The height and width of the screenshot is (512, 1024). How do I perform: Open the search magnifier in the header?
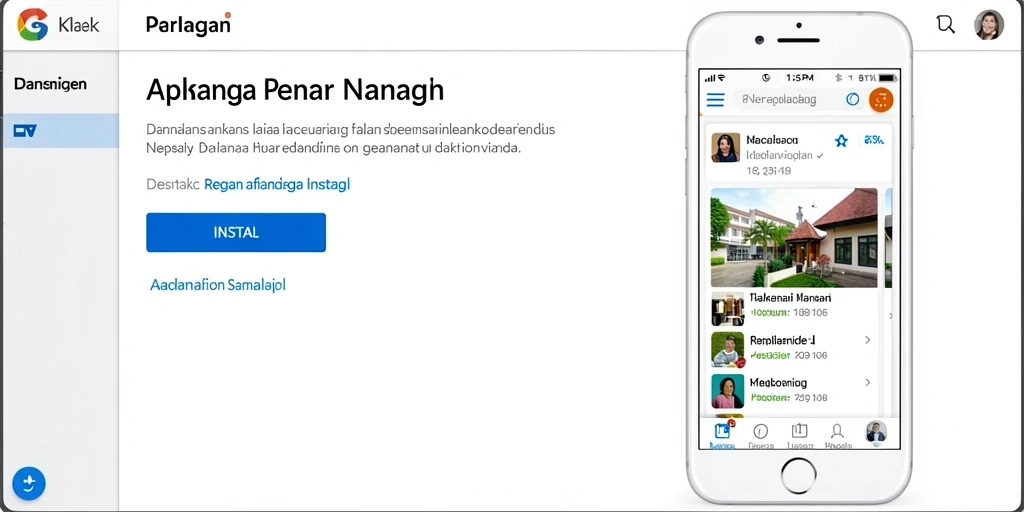(945, 24)
